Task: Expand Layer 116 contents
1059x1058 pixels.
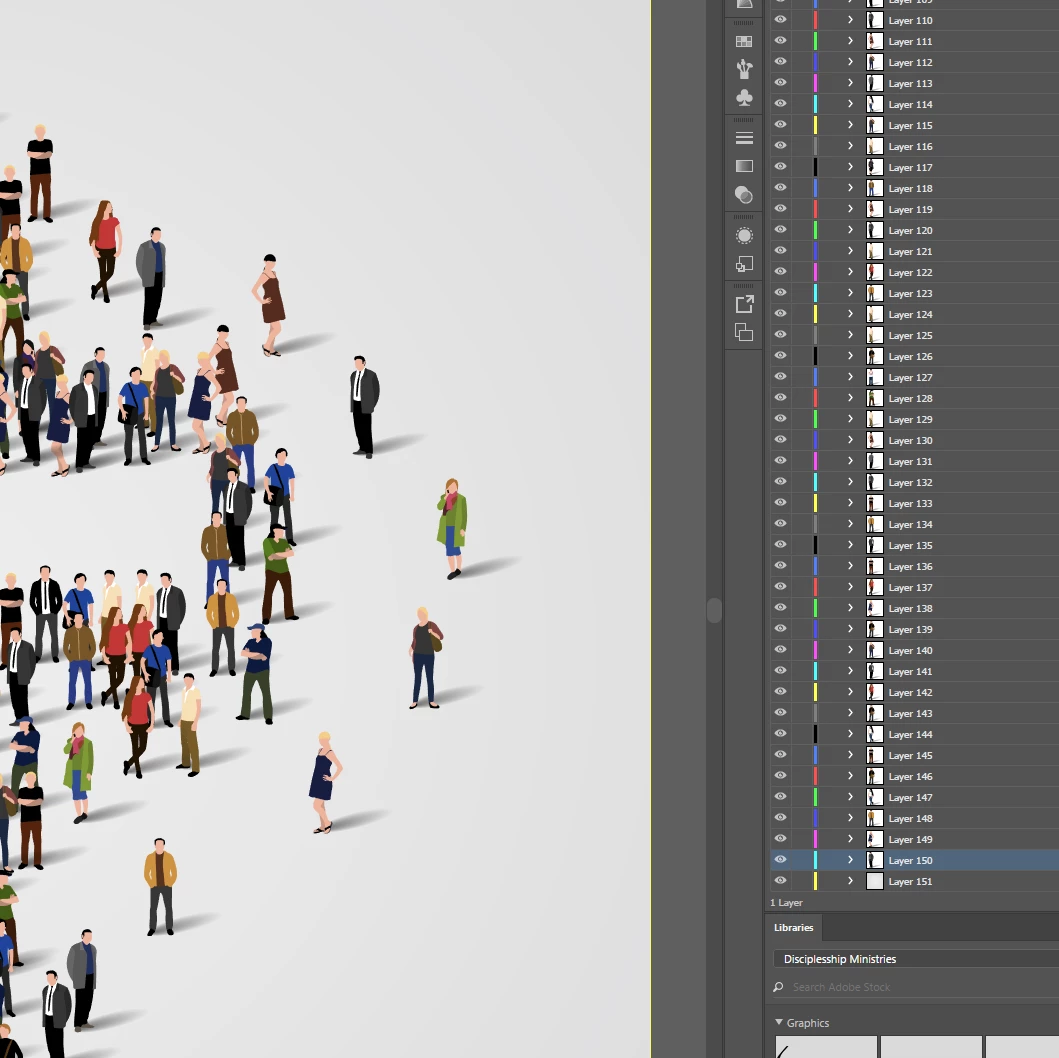Action: coord(850,146)
